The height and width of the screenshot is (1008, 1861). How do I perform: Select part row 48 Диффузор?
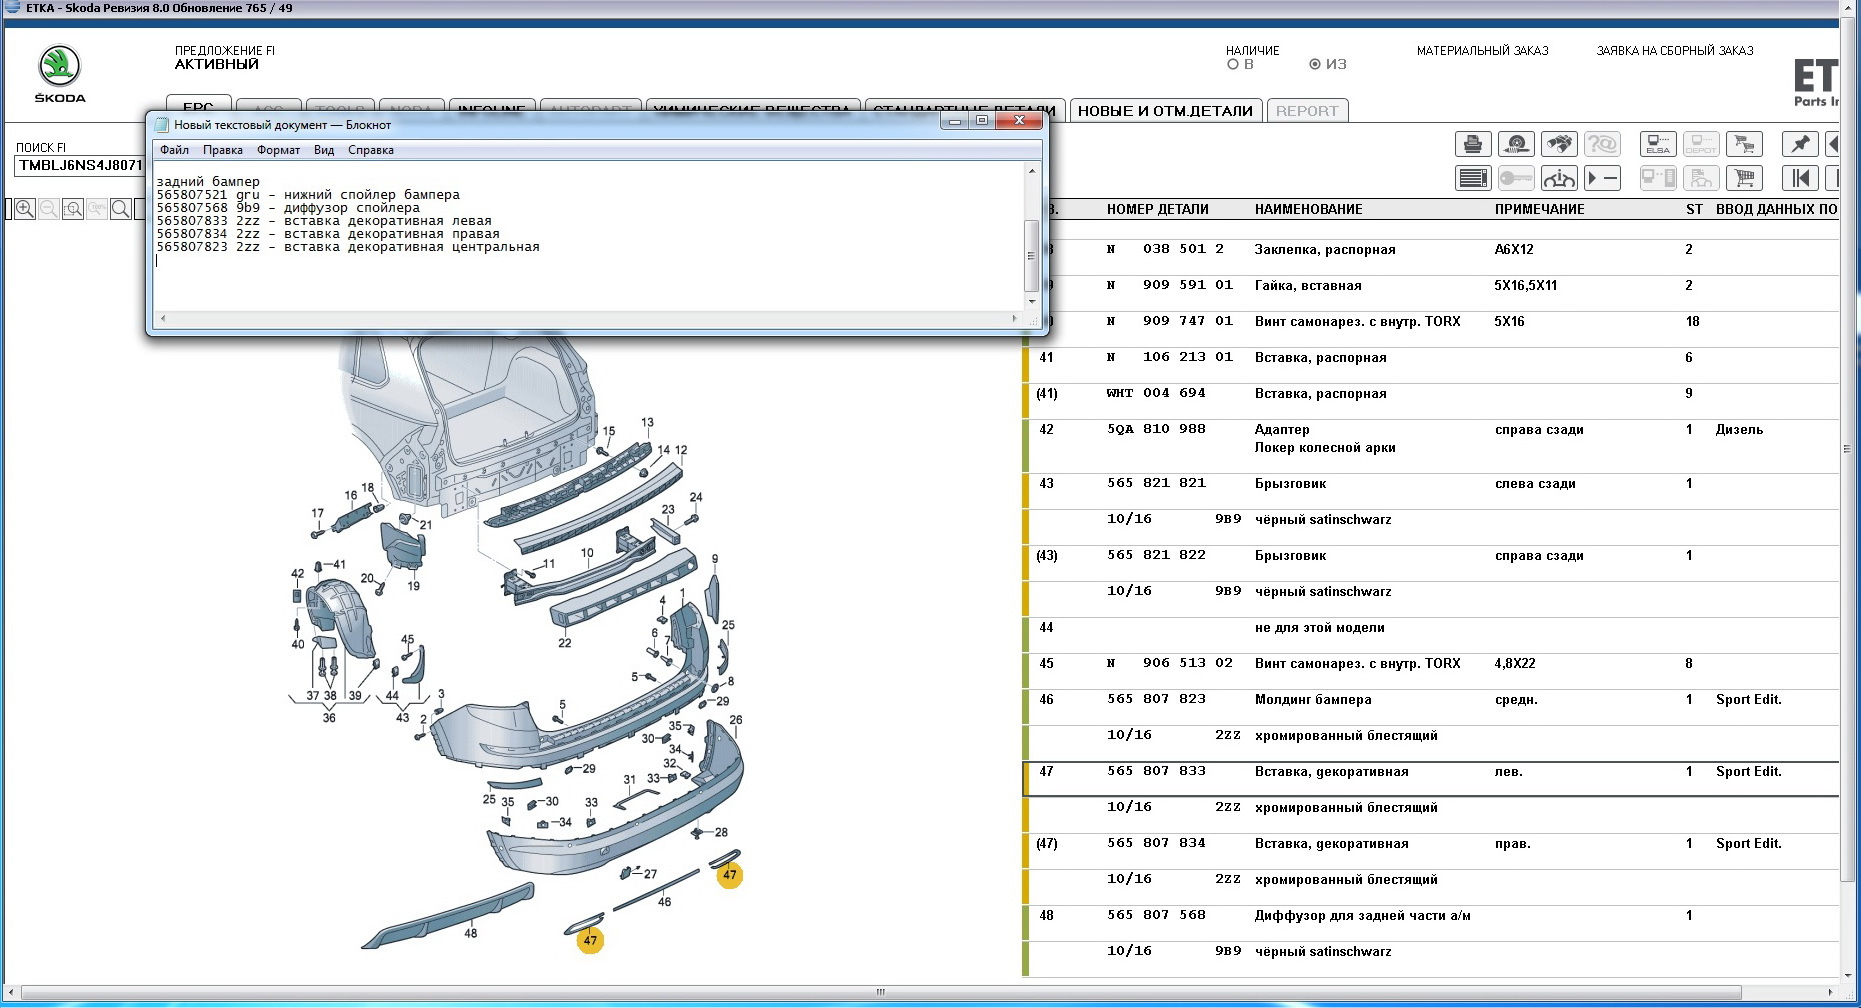click(1362, 915)
